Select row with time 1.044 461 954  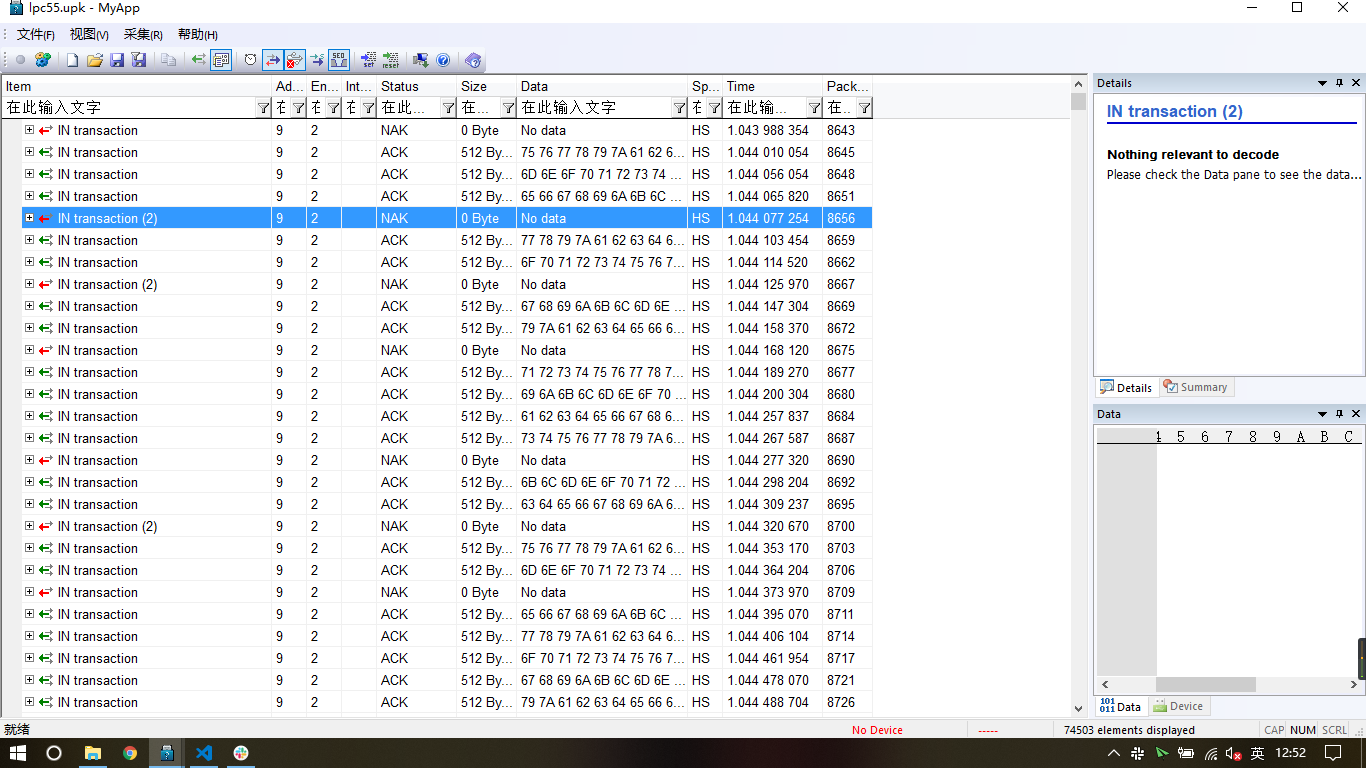pos(447,658)
